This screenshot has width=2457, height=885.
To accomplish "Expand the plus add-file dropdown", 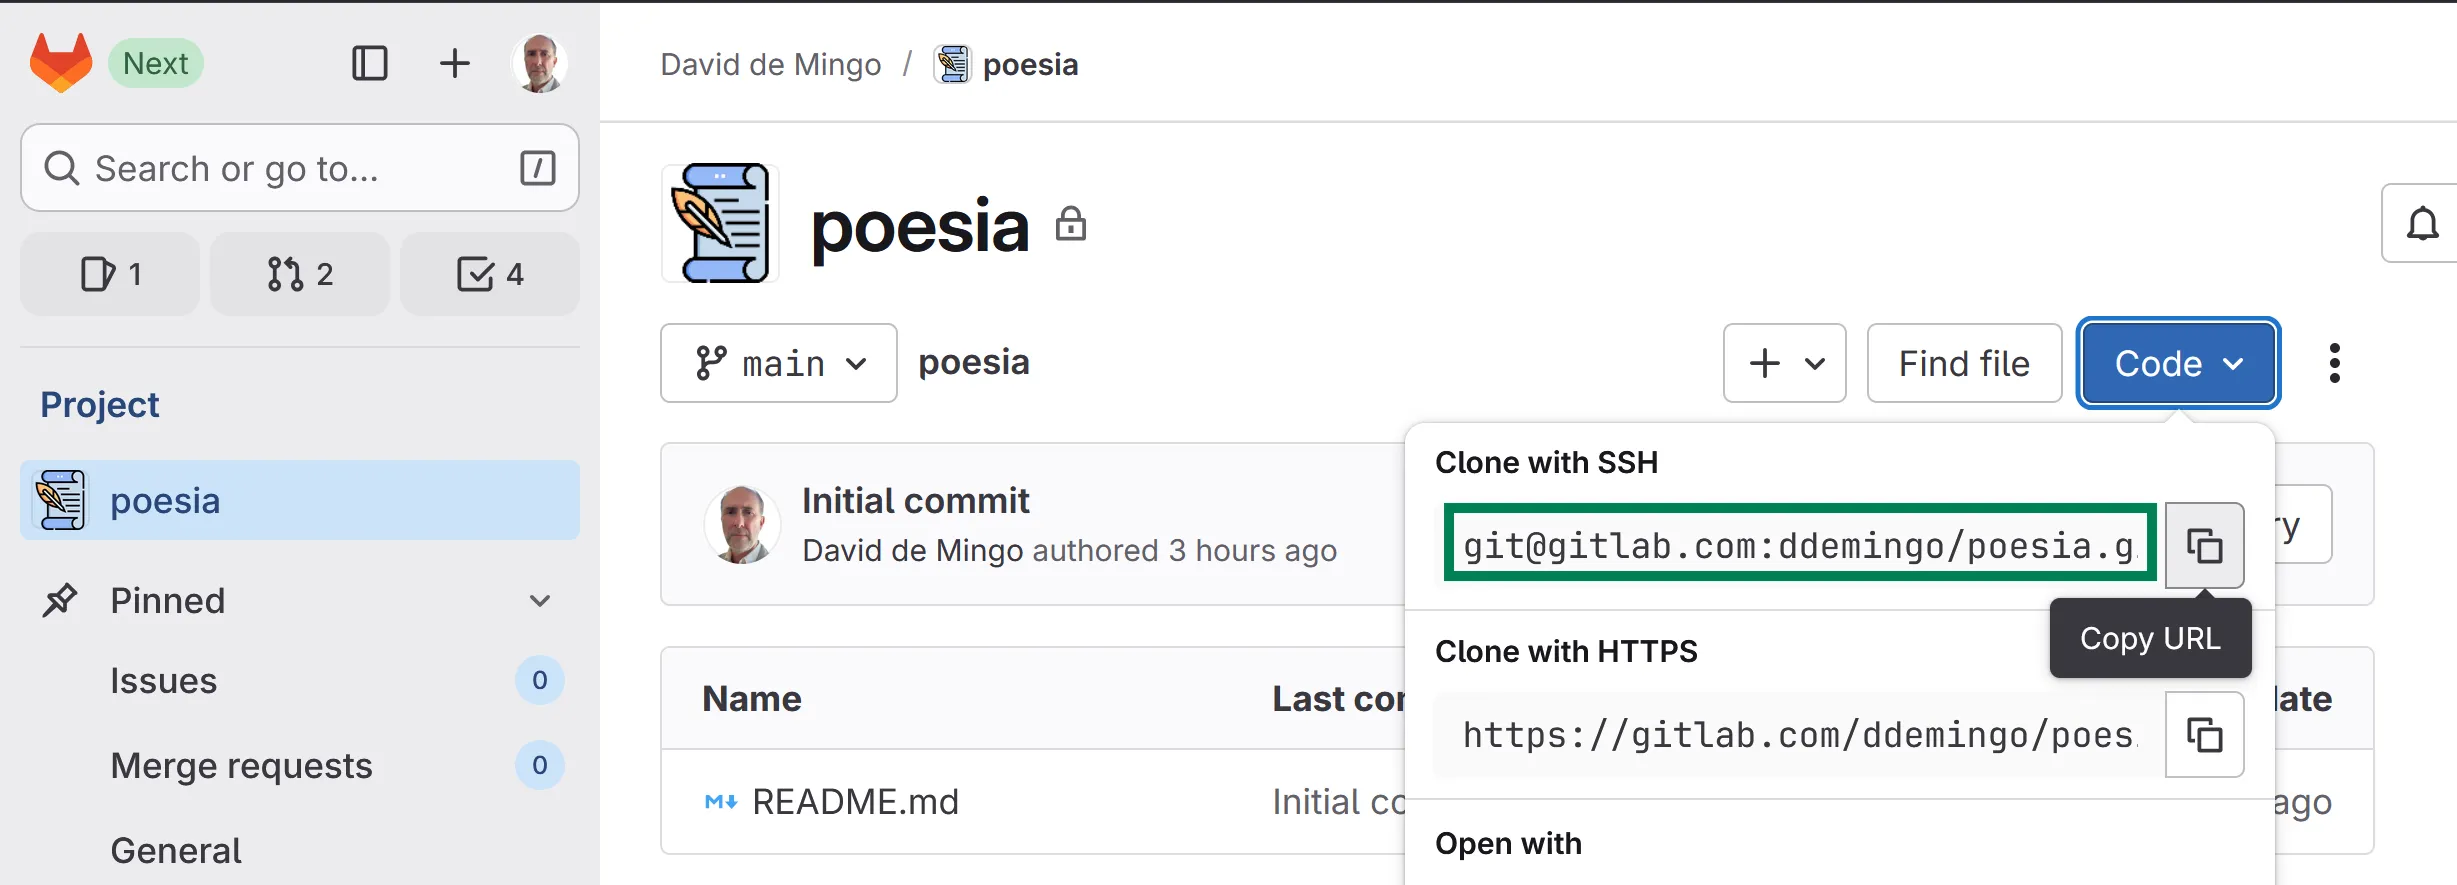I will [x=1784, y=363].
